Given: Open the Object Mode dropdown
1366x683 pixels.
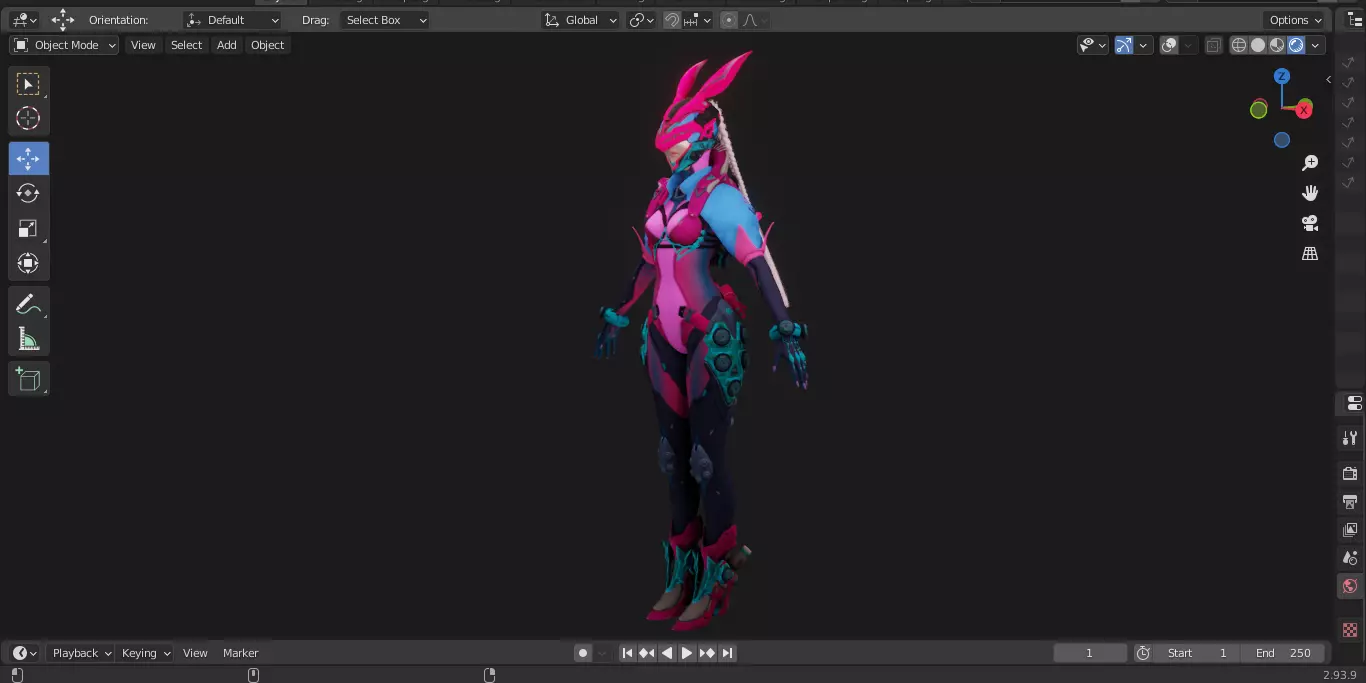Looking at the screenshot, I should pyautogui.click(x=65, y=45).
